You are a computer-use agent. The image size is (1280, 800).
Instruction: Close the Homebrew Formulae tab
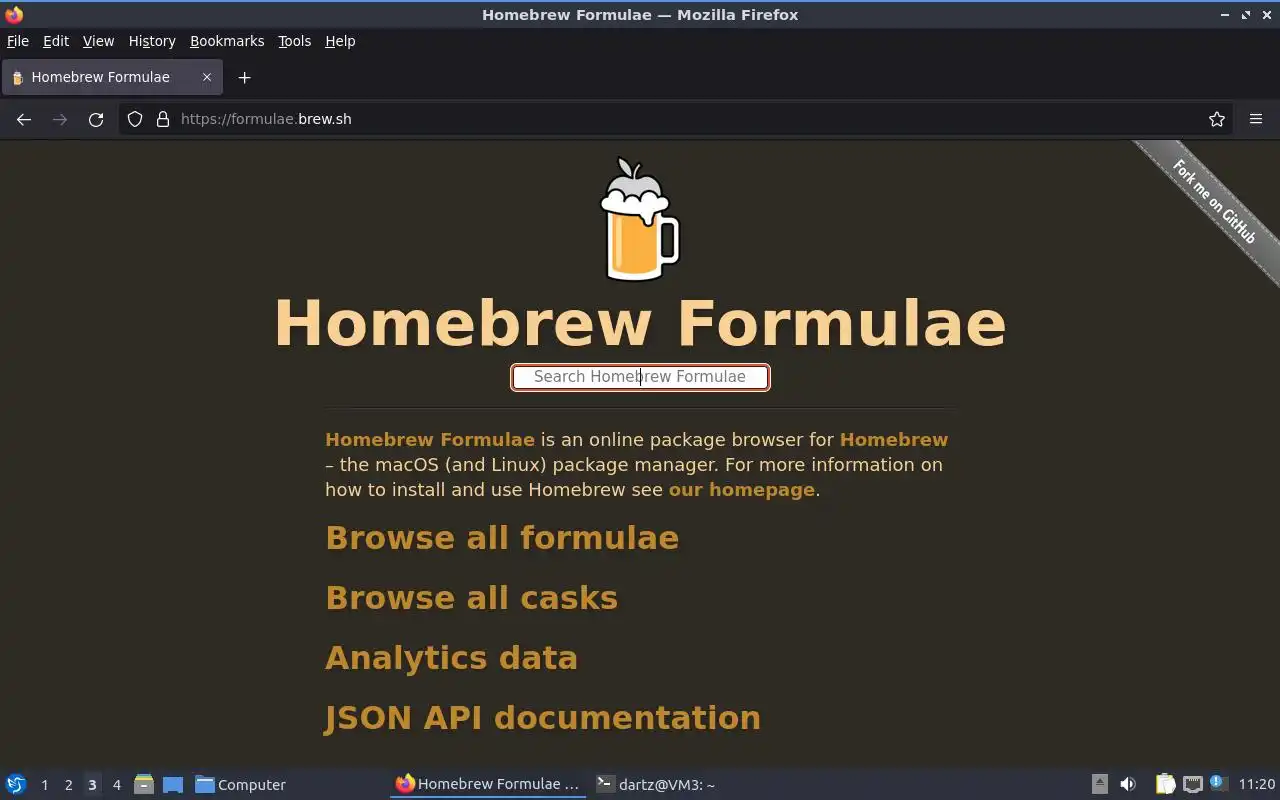tap(207, 77)
